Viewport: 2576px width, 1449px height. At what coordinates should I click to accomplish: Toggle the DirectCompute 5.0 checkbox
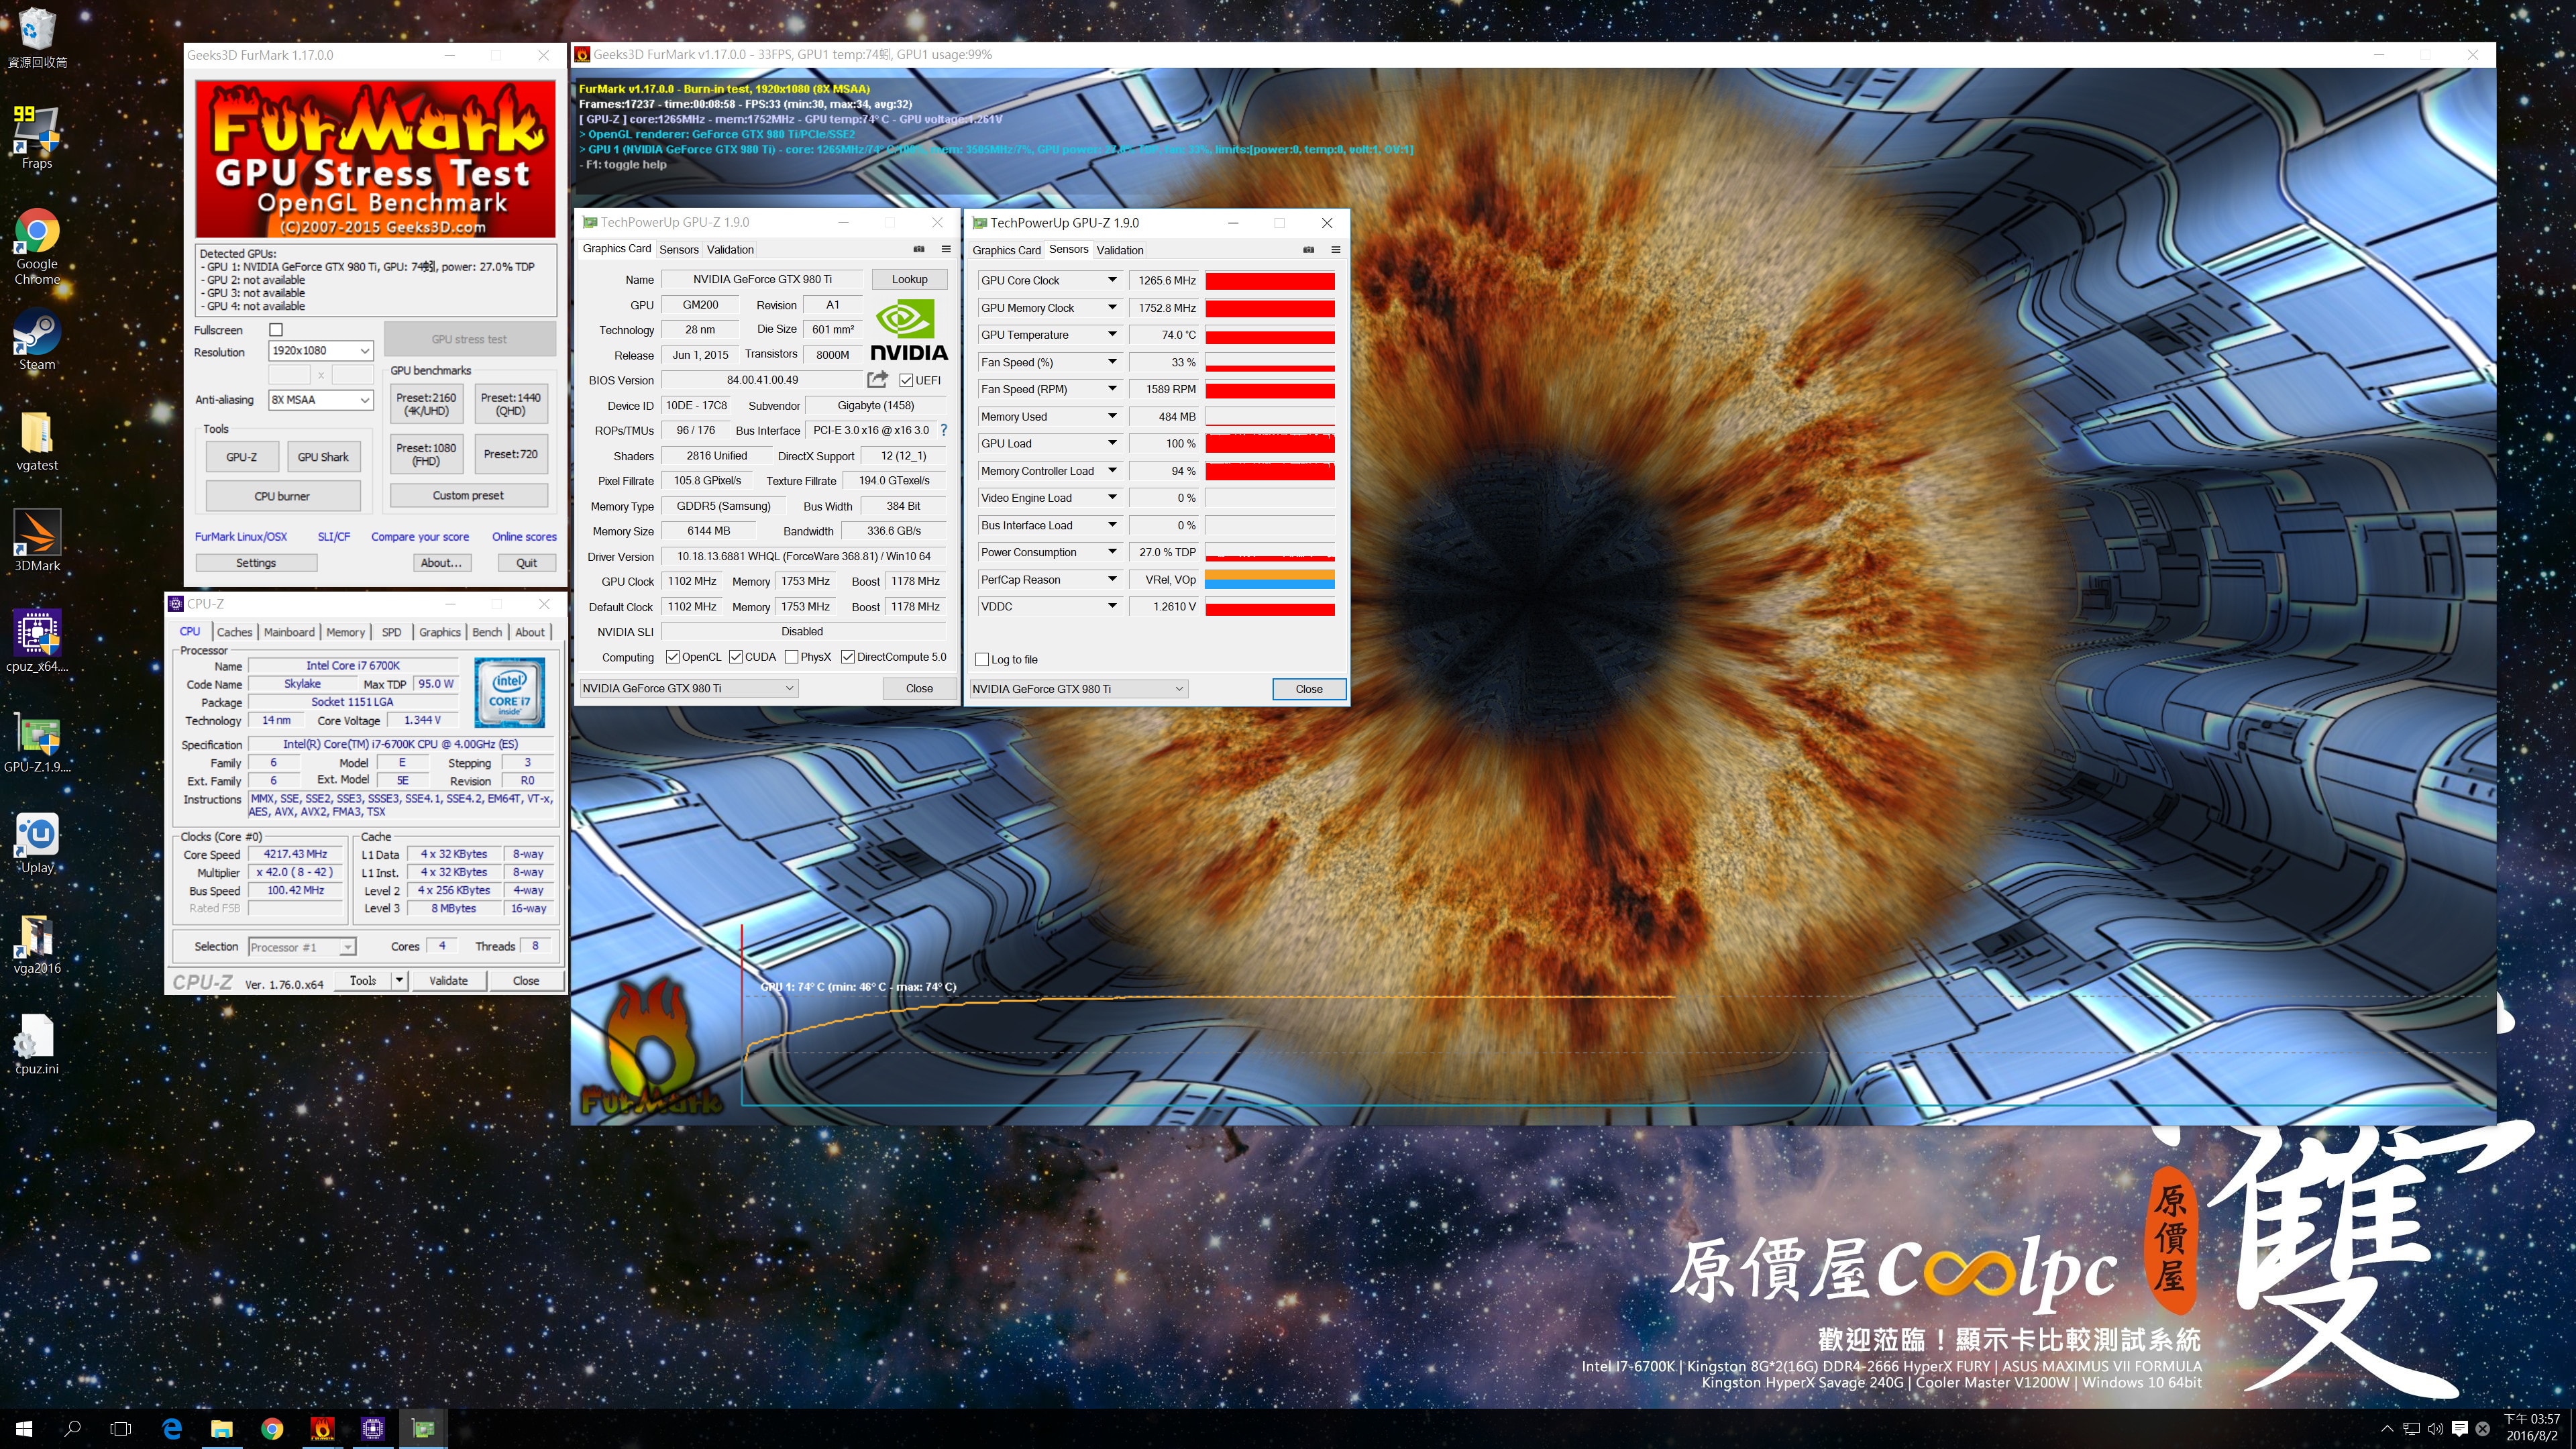coord(847,657)
